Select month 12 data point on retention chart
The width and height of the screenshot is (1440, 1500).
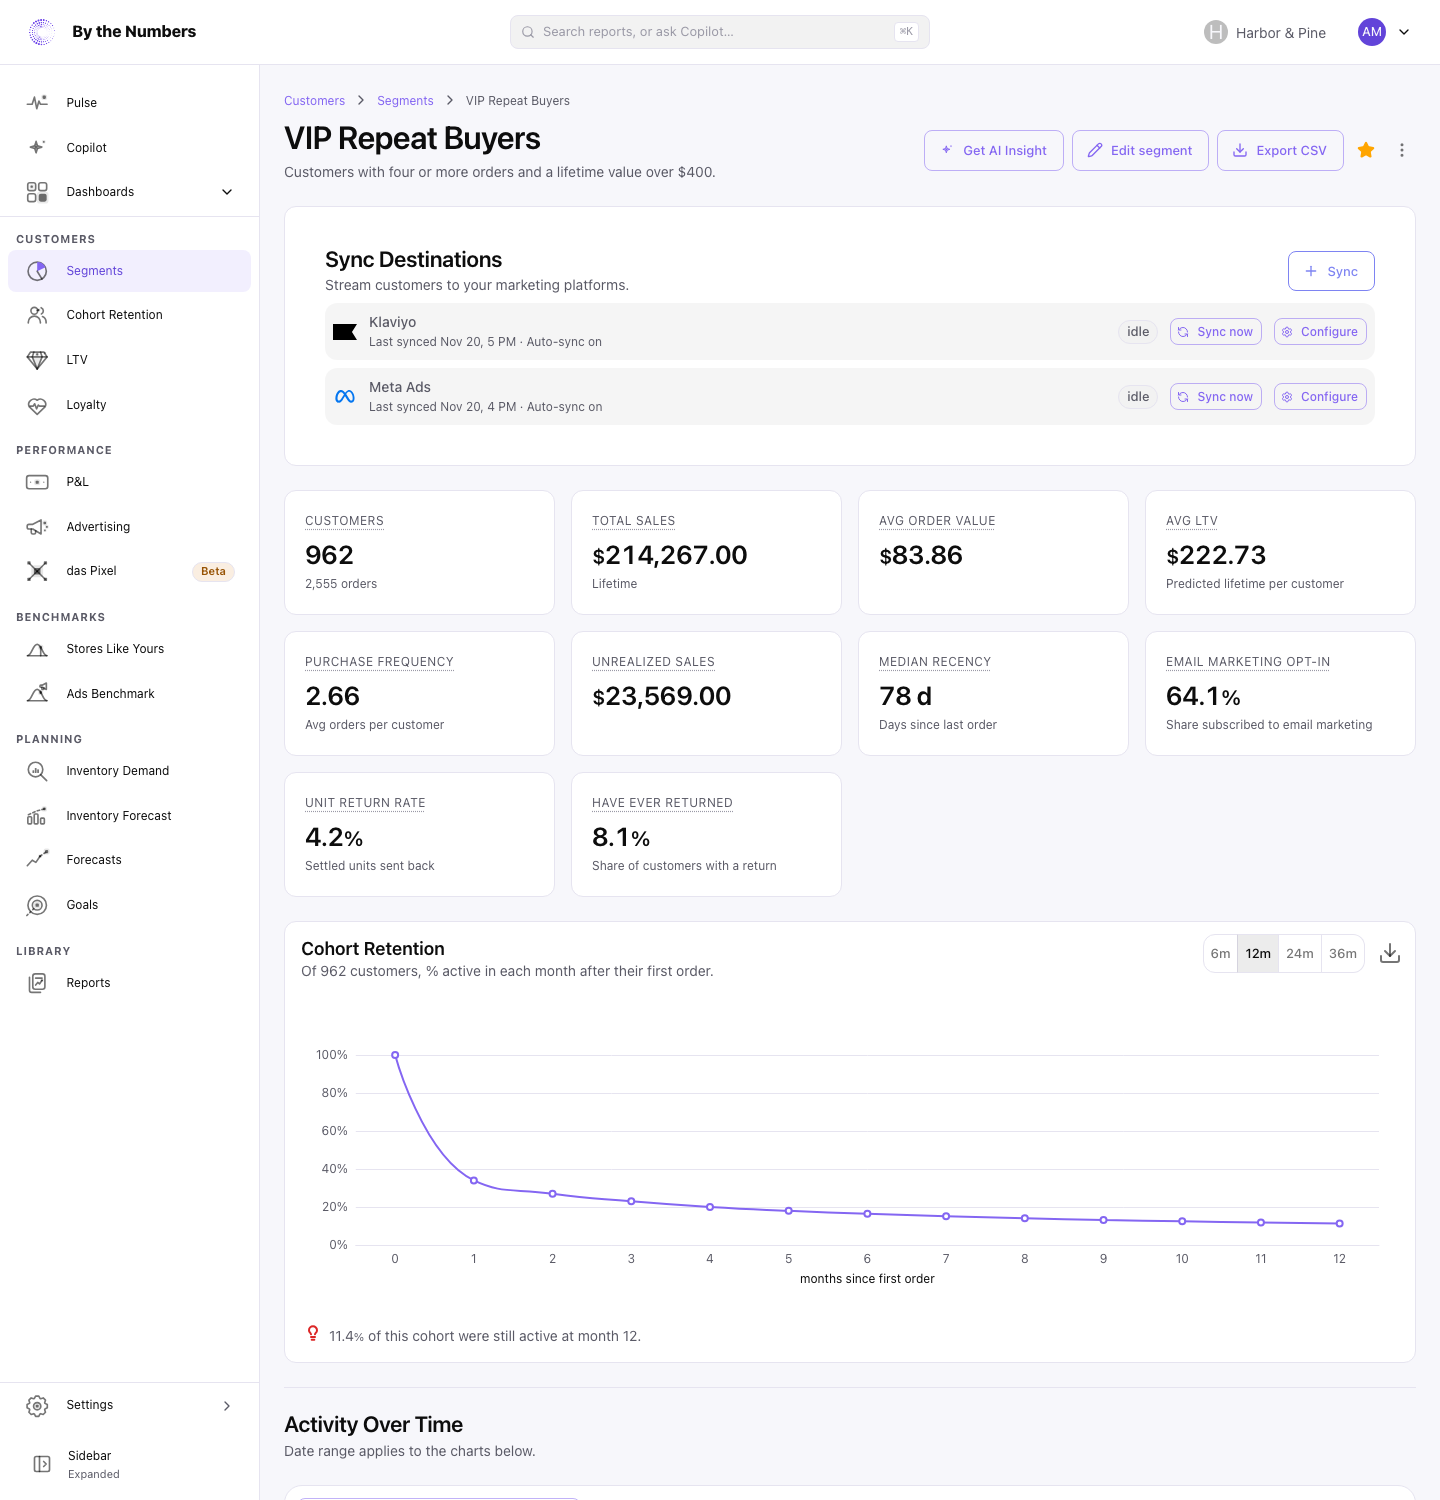pos(1339,1224)
